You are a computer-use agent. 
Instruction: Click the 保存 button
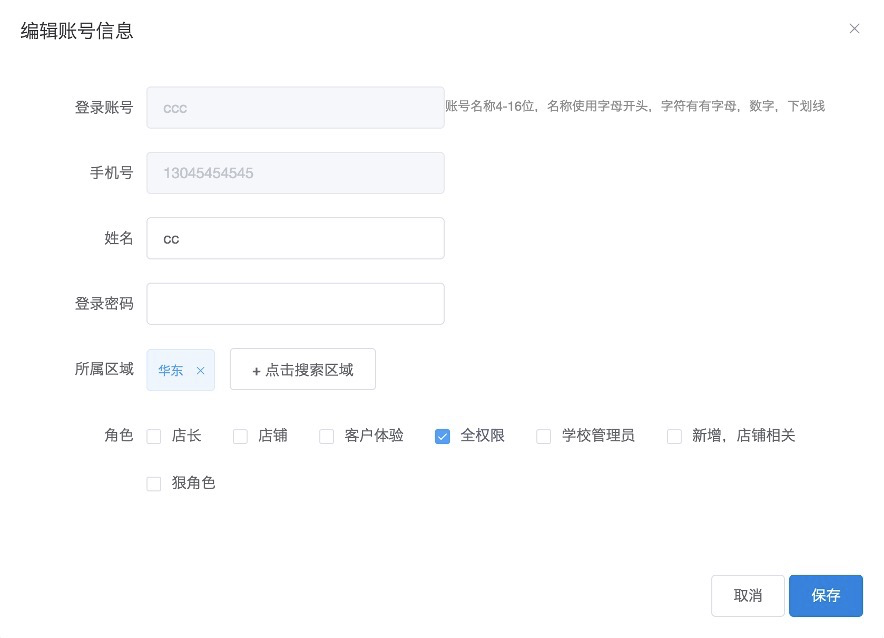coord(826,595)
